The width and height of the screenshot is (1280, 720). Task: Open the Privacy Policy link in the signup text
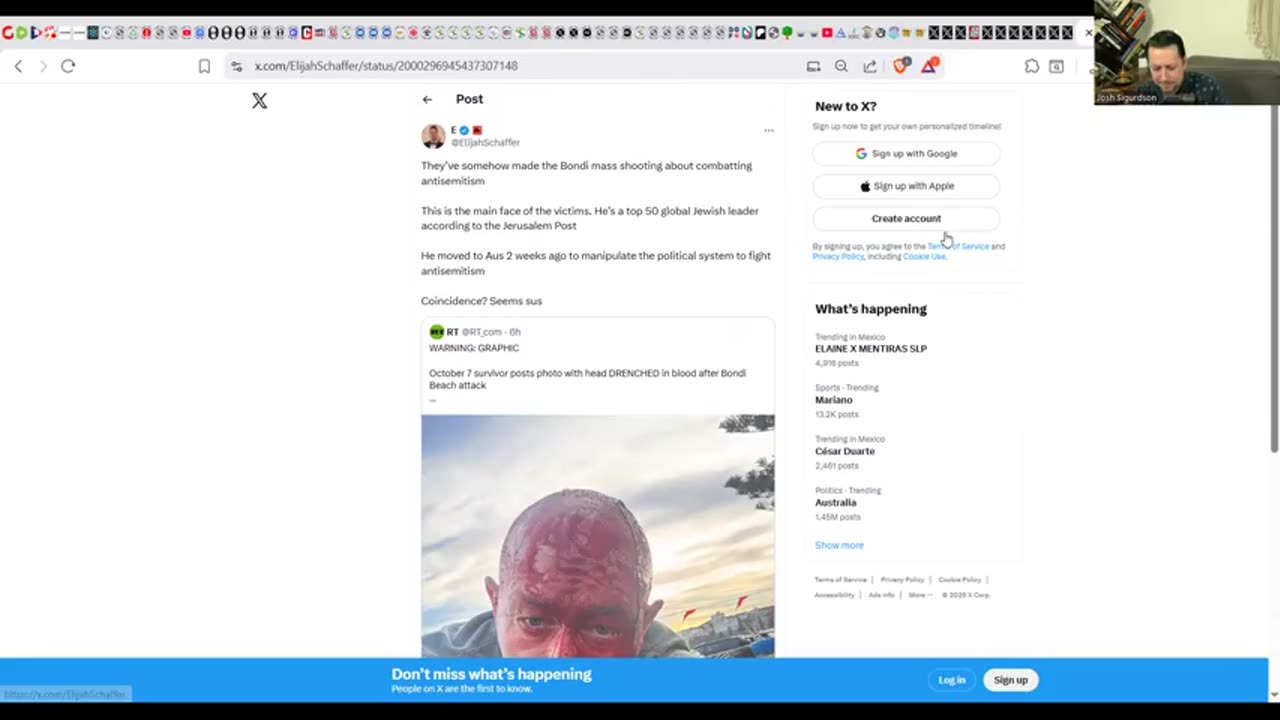point(838,257)
